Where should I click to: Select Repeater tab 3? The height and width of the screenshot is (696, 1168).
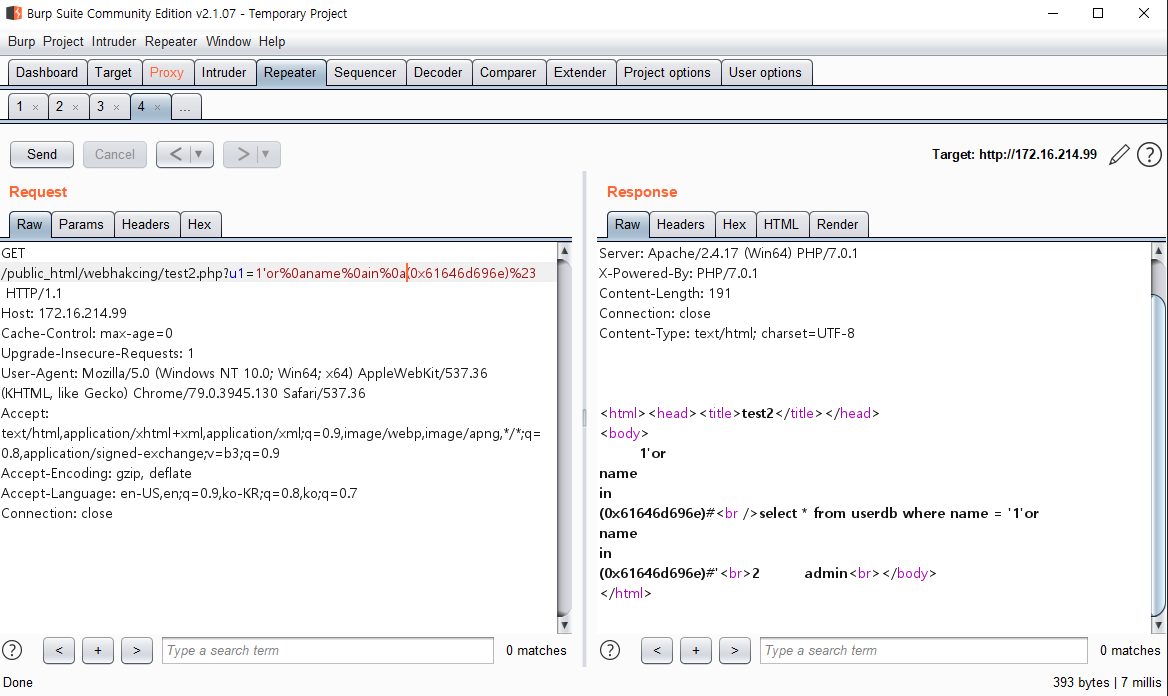point(101,107)
